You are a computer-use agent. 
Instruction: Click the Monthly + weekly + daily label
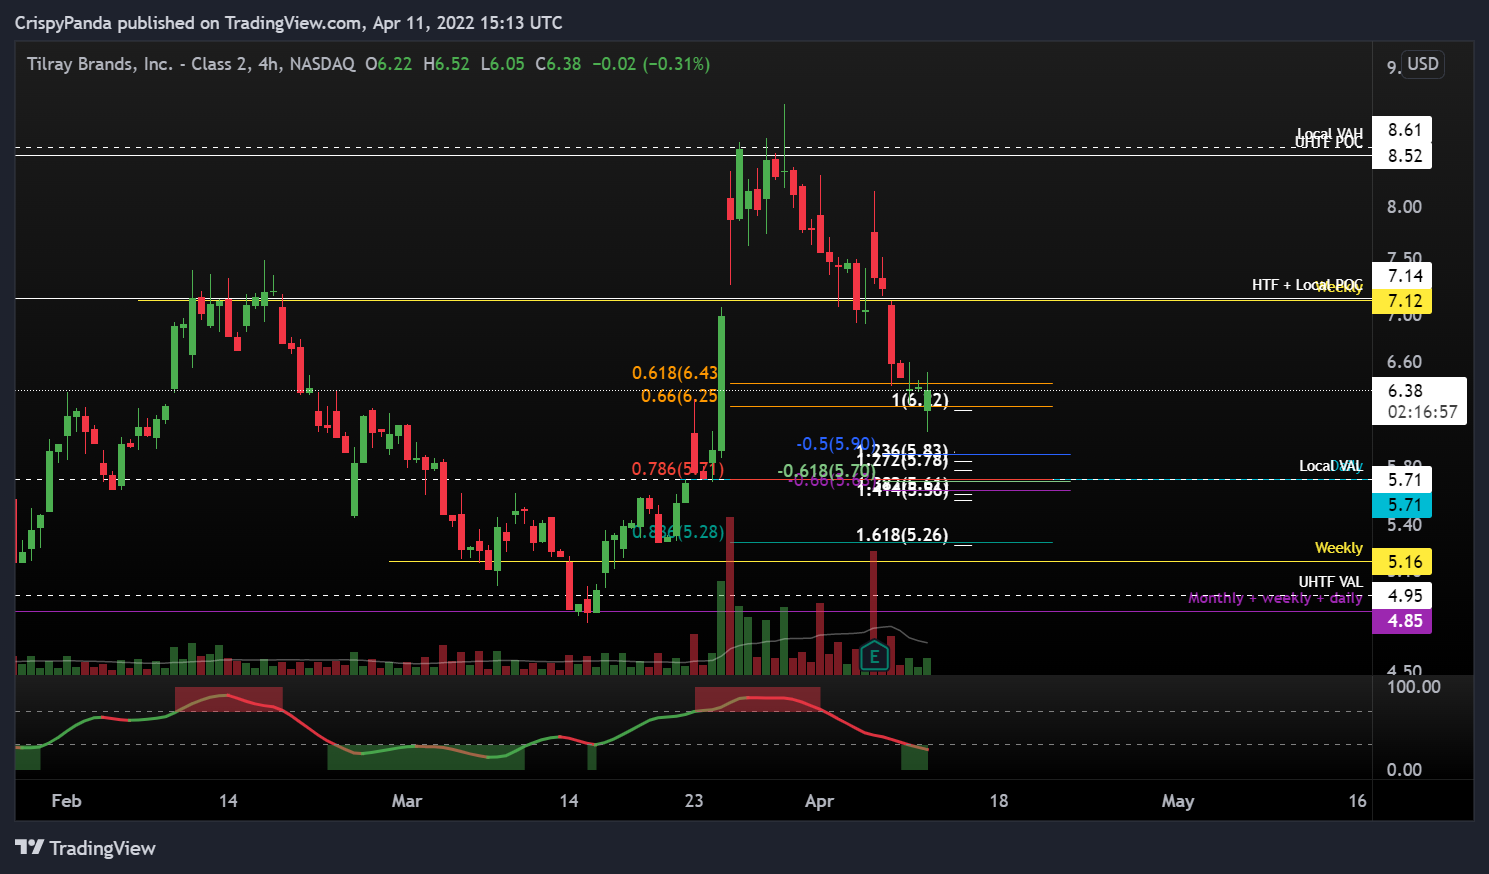click(1275, 598)
